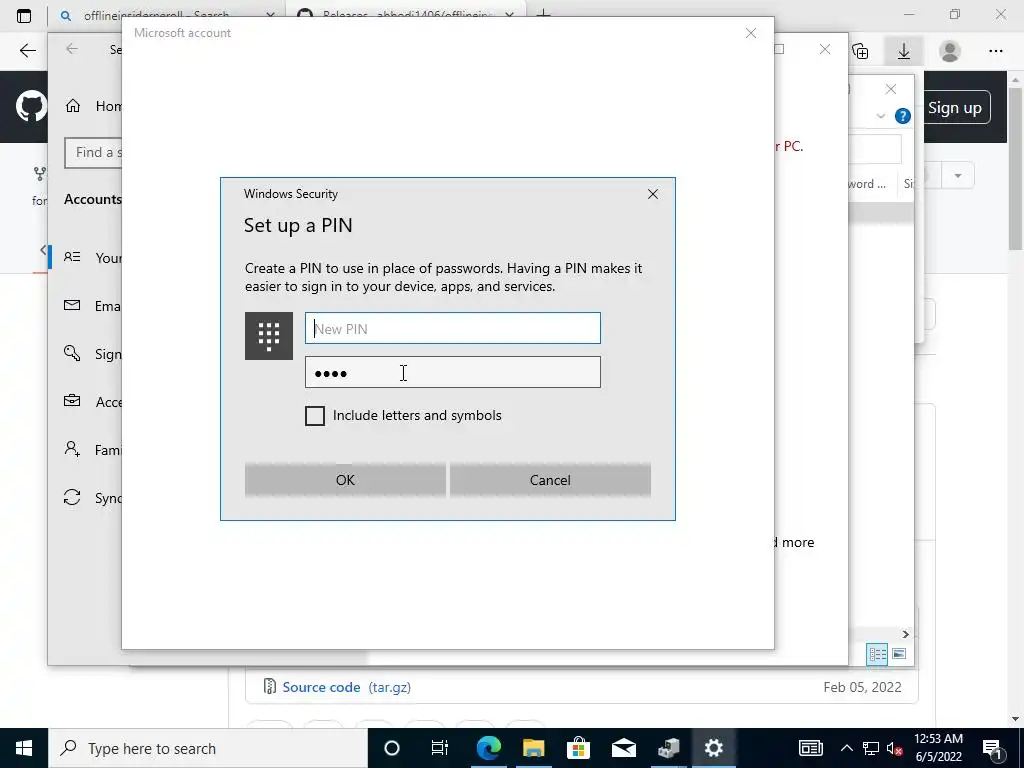The width and height of the screenshot is (1024, 768).
Task: Open Sign-in options key icon in Settings
Action: pos(72,353)
